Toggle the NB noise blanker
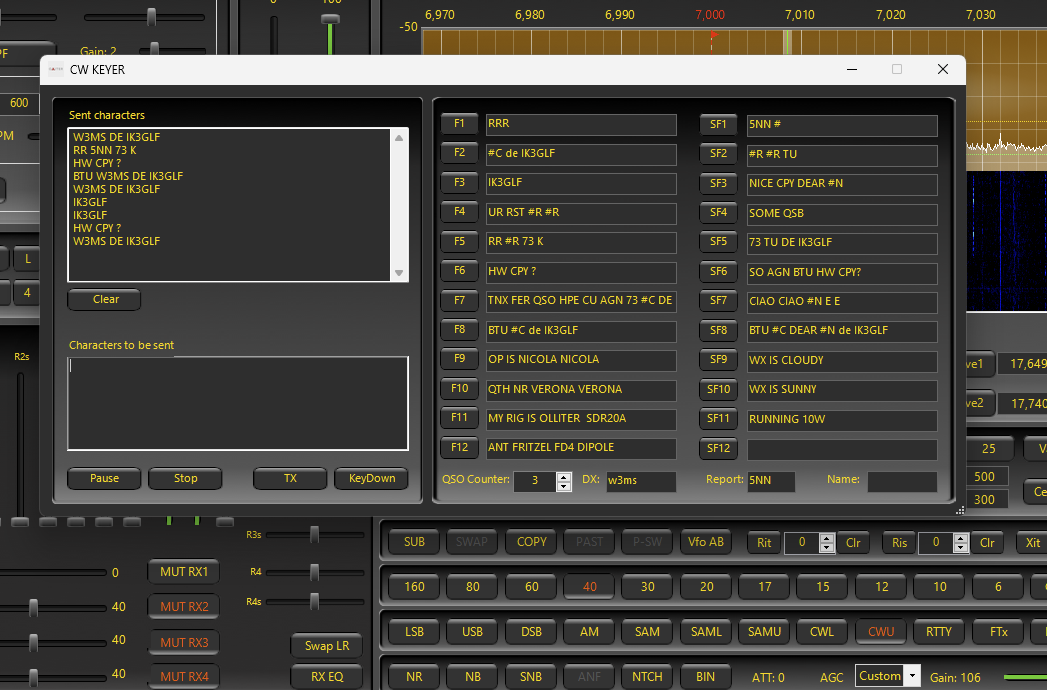Image resolution: width=1047 pixels, height=690 pixels. [x=473, y=676]
